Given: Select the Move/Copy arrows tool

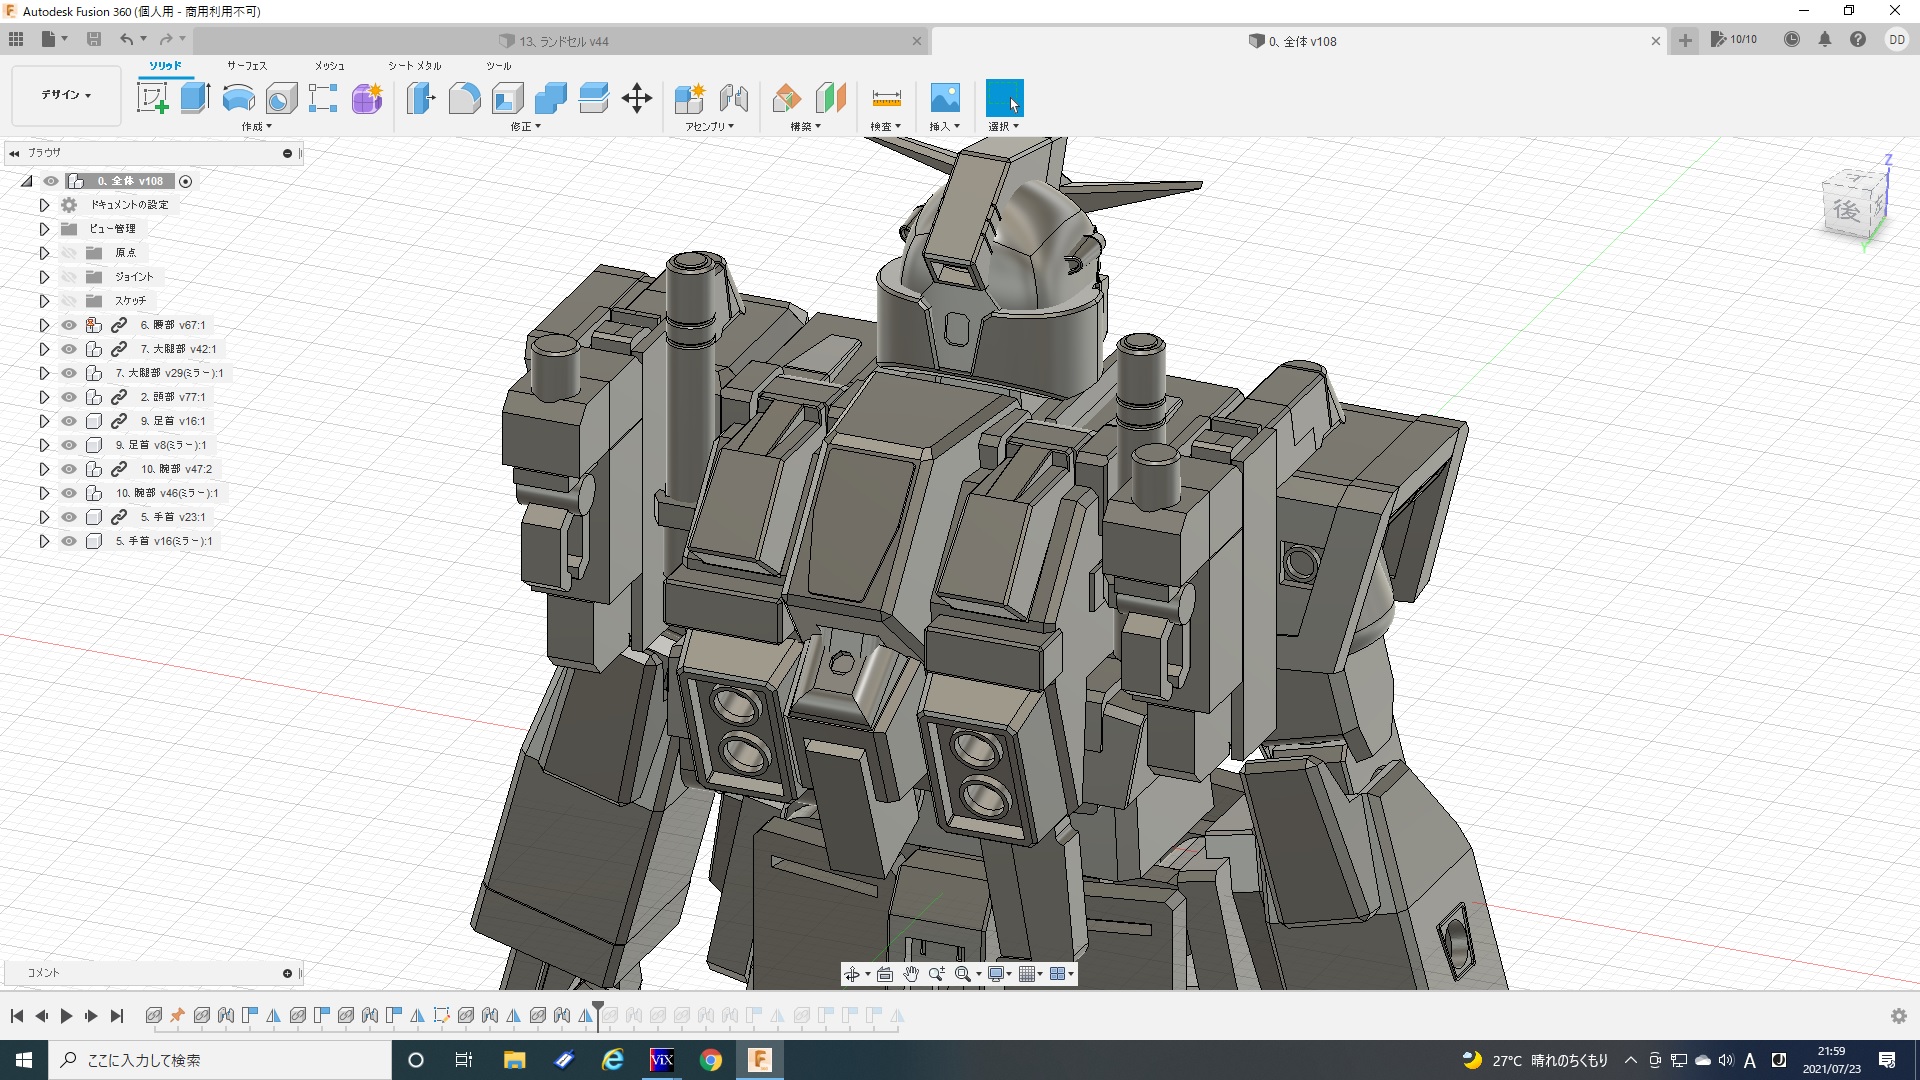Looking at the screenshot, I should [636, 98].
